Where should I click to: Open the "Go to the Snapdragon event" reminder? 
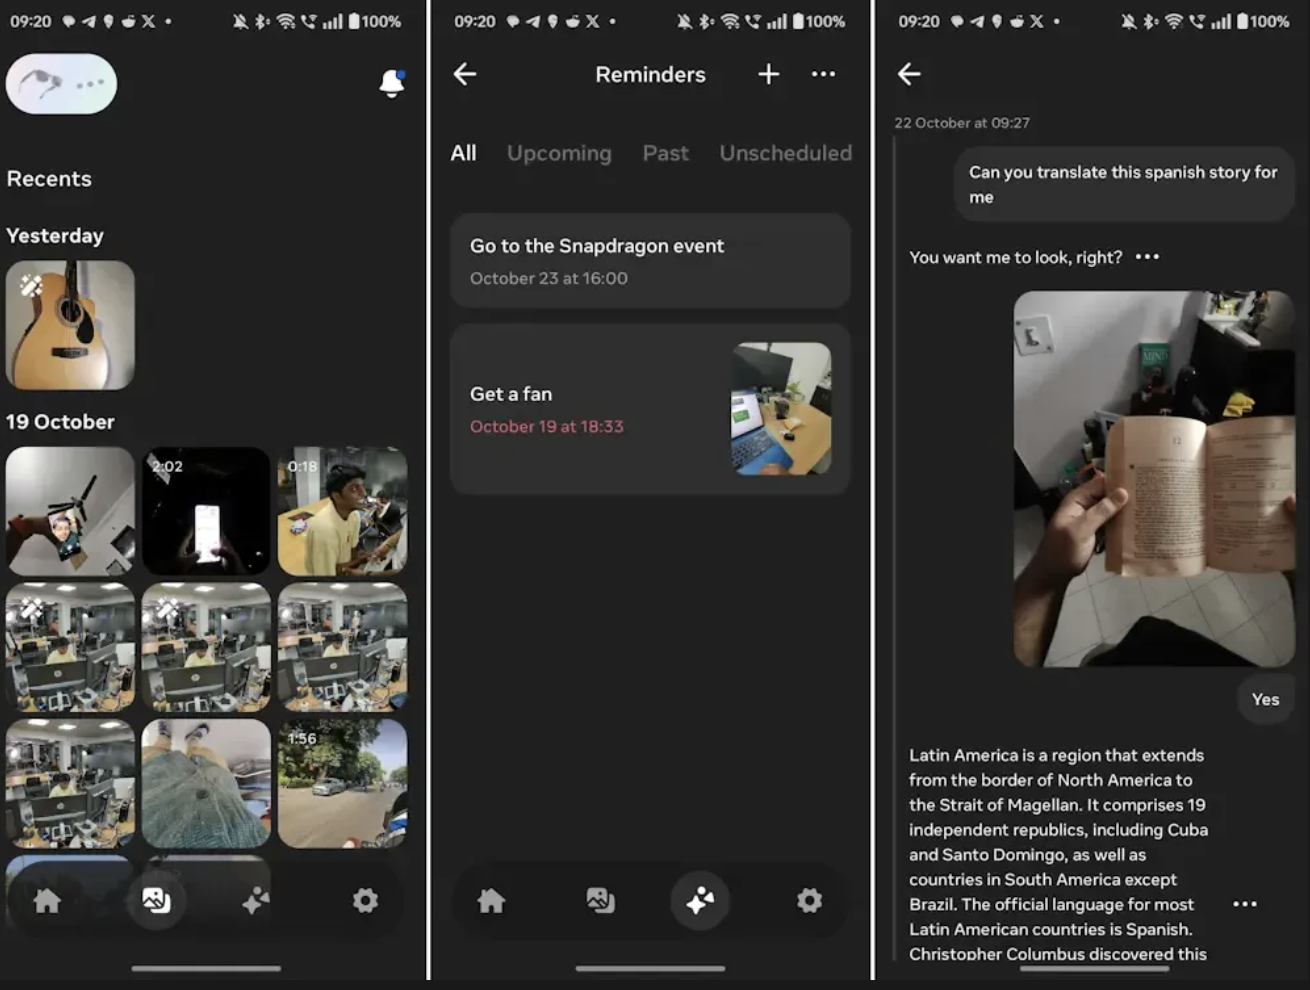(x=650, y=260)
